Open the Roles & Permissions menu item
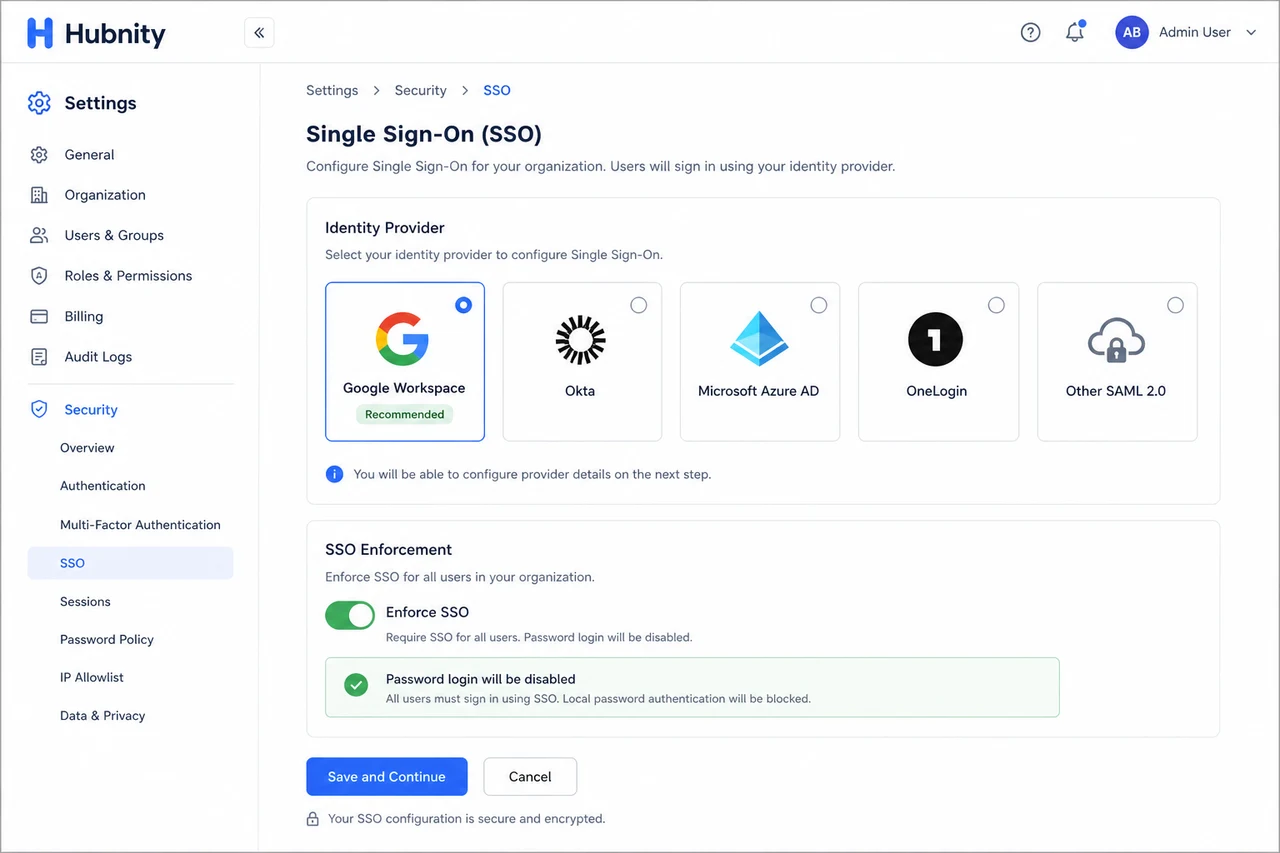This screenshot has width=1280, height=853. click(130, 276)
